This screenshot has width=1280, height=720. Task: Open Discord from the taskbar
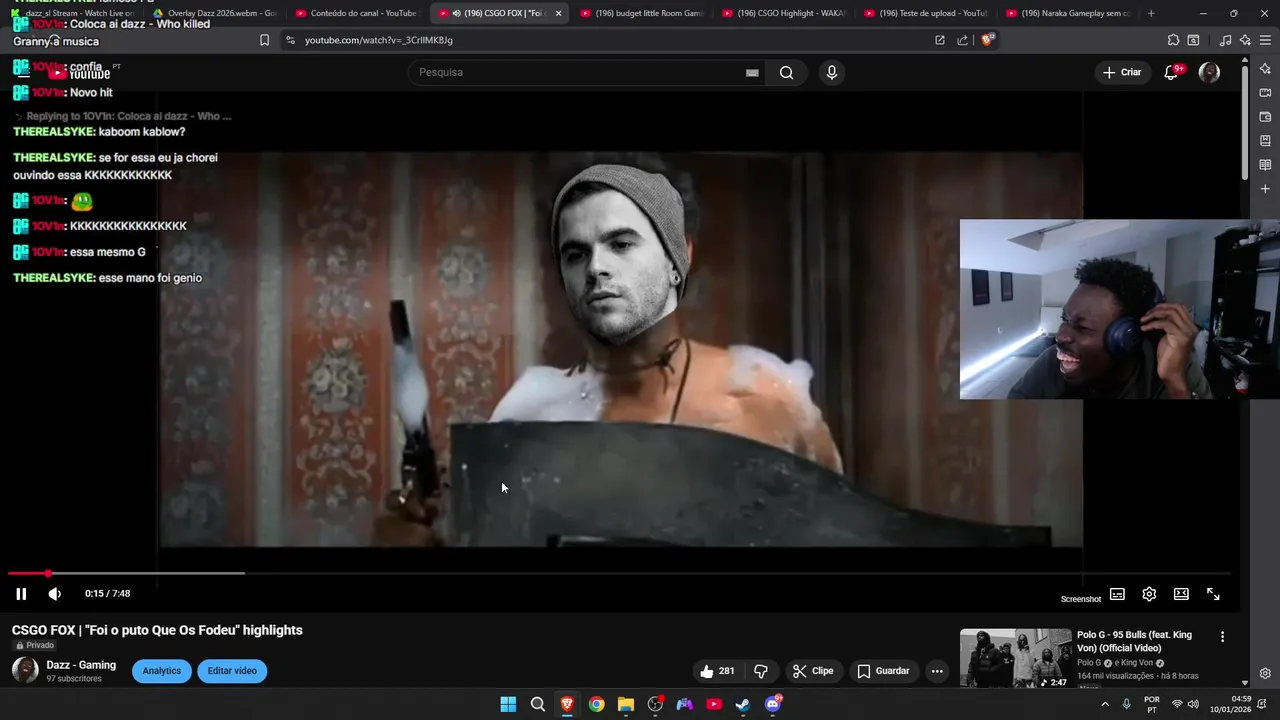pos(773,704)
